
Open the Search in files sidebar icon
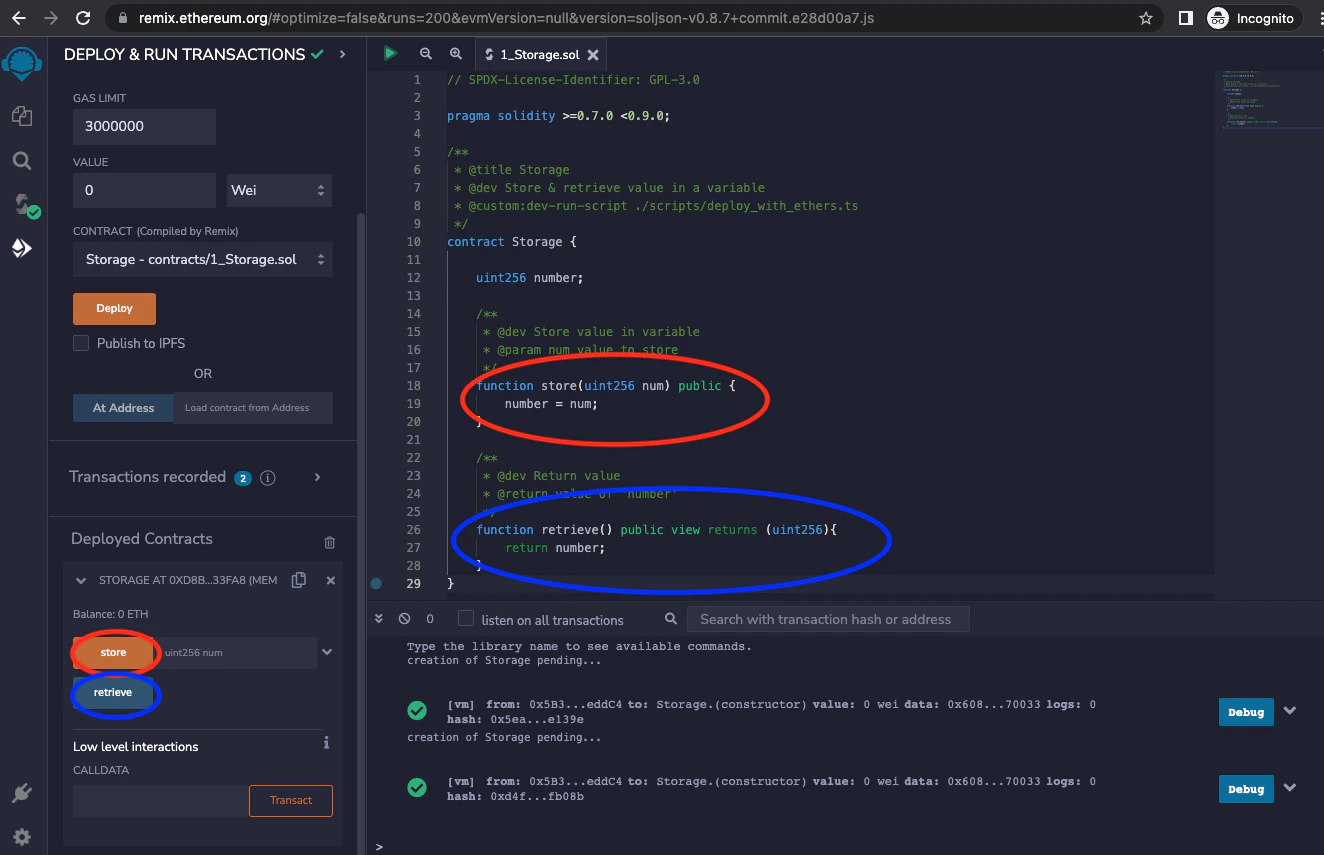(x=21, y=160)
